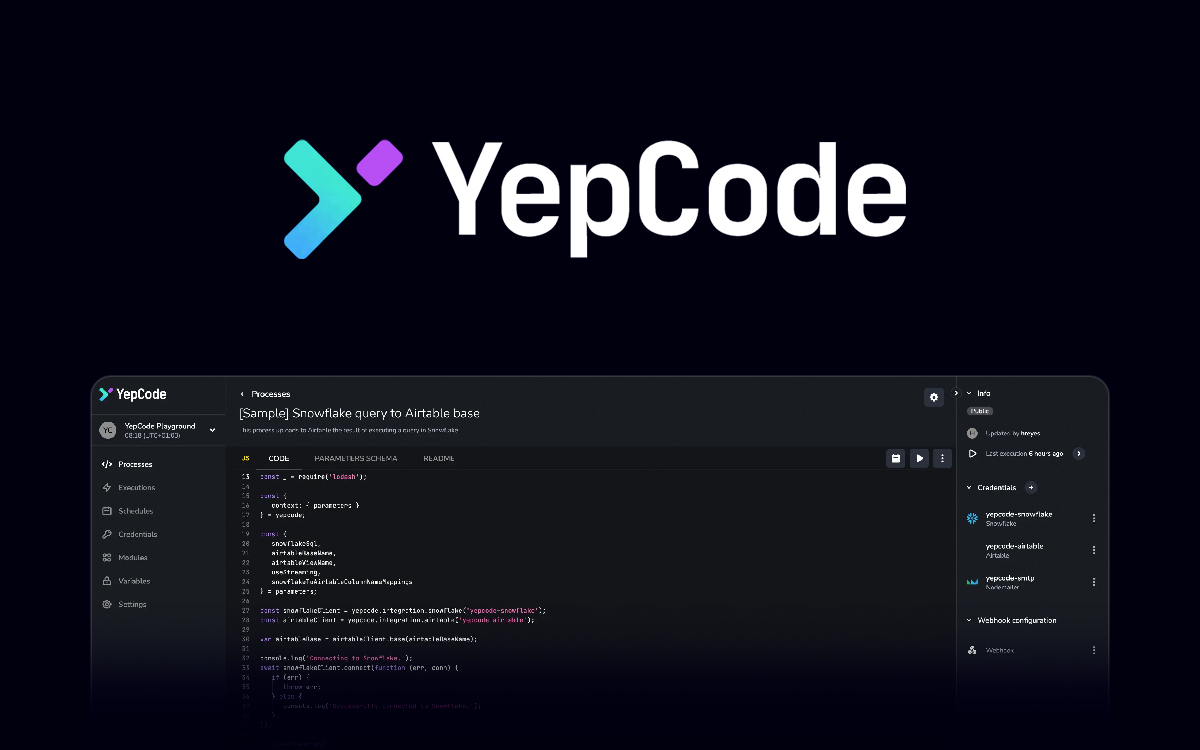Switch to the README tab

click(438, 458)
